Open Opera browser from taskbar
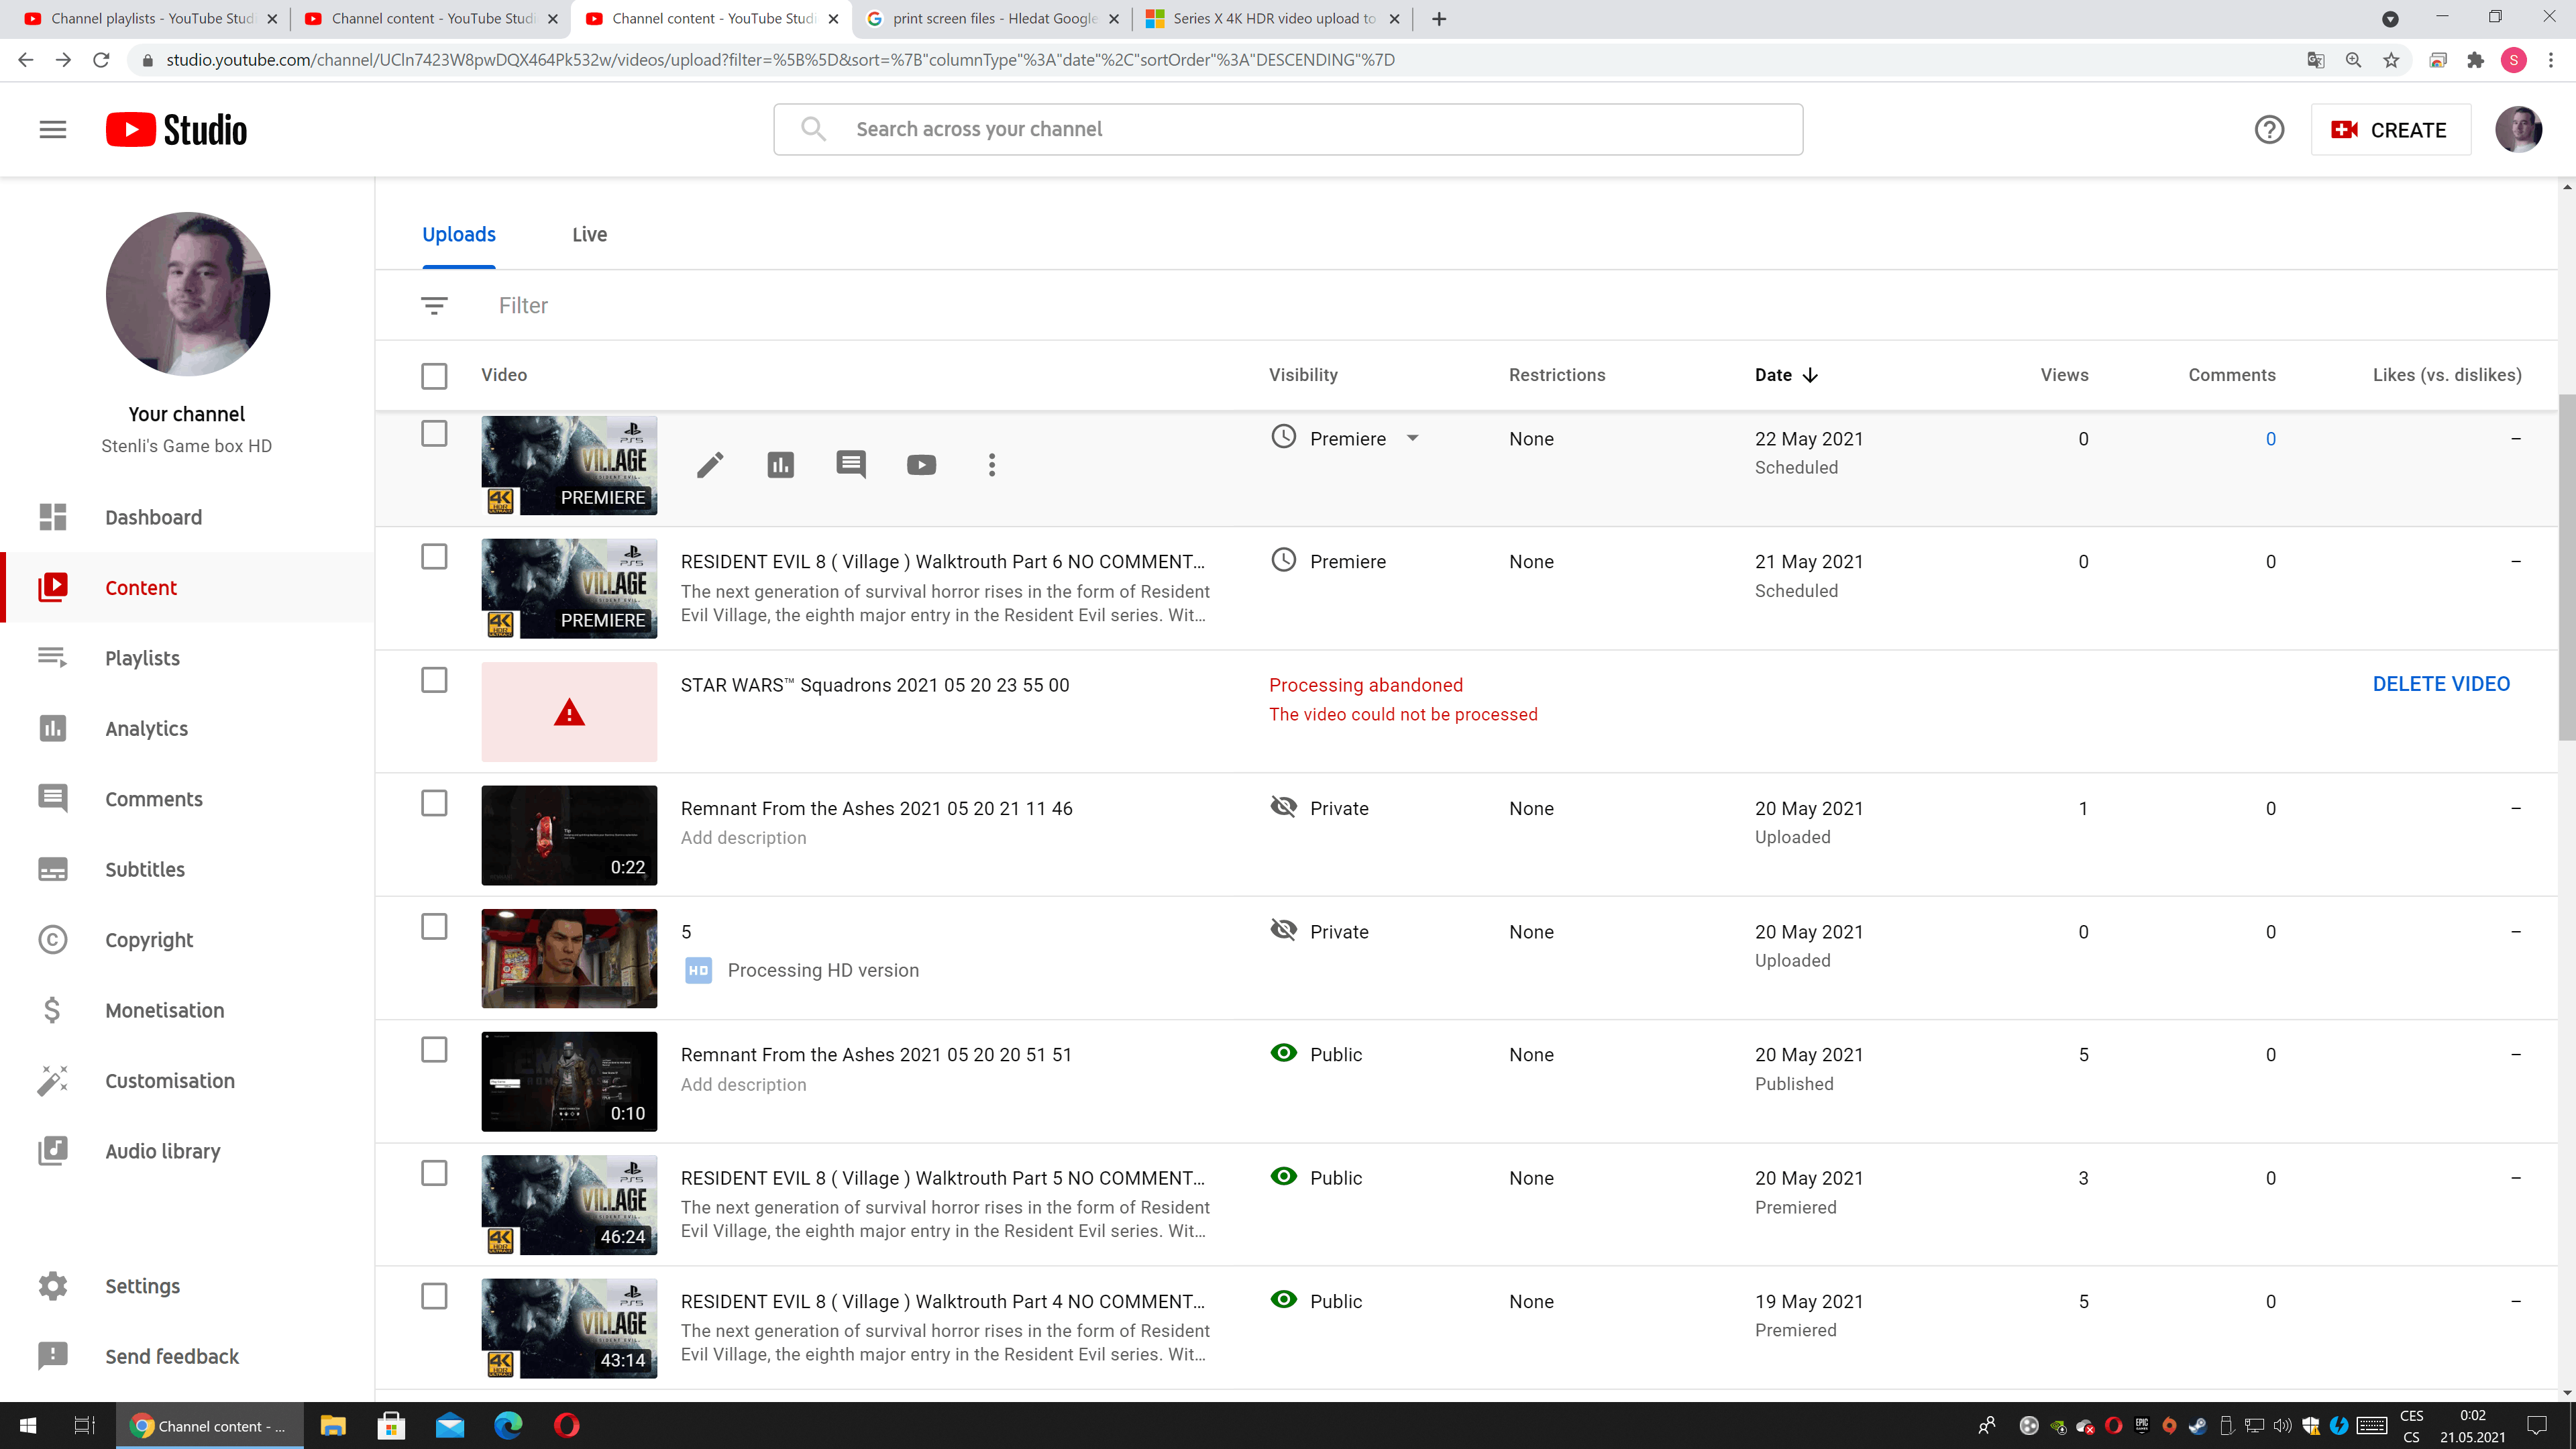2576x1449 pixels. (x=567, y=1425)
